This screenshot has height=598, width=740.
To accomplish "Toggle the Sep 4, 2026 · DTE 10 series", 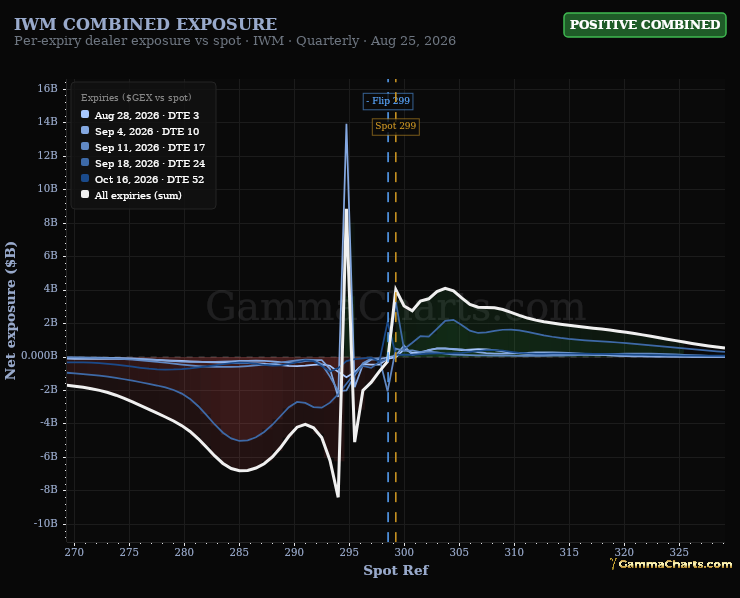I will tap(140, 131).
